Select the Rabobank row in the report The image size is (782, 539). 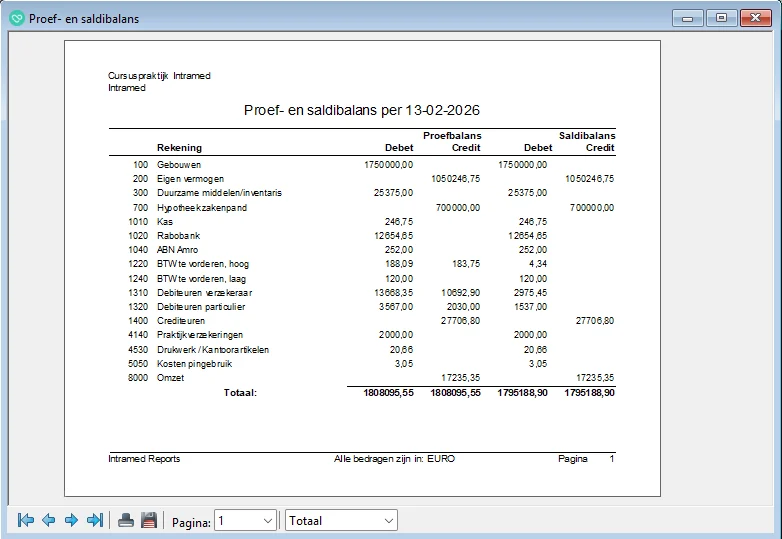(x=177, y=235)
